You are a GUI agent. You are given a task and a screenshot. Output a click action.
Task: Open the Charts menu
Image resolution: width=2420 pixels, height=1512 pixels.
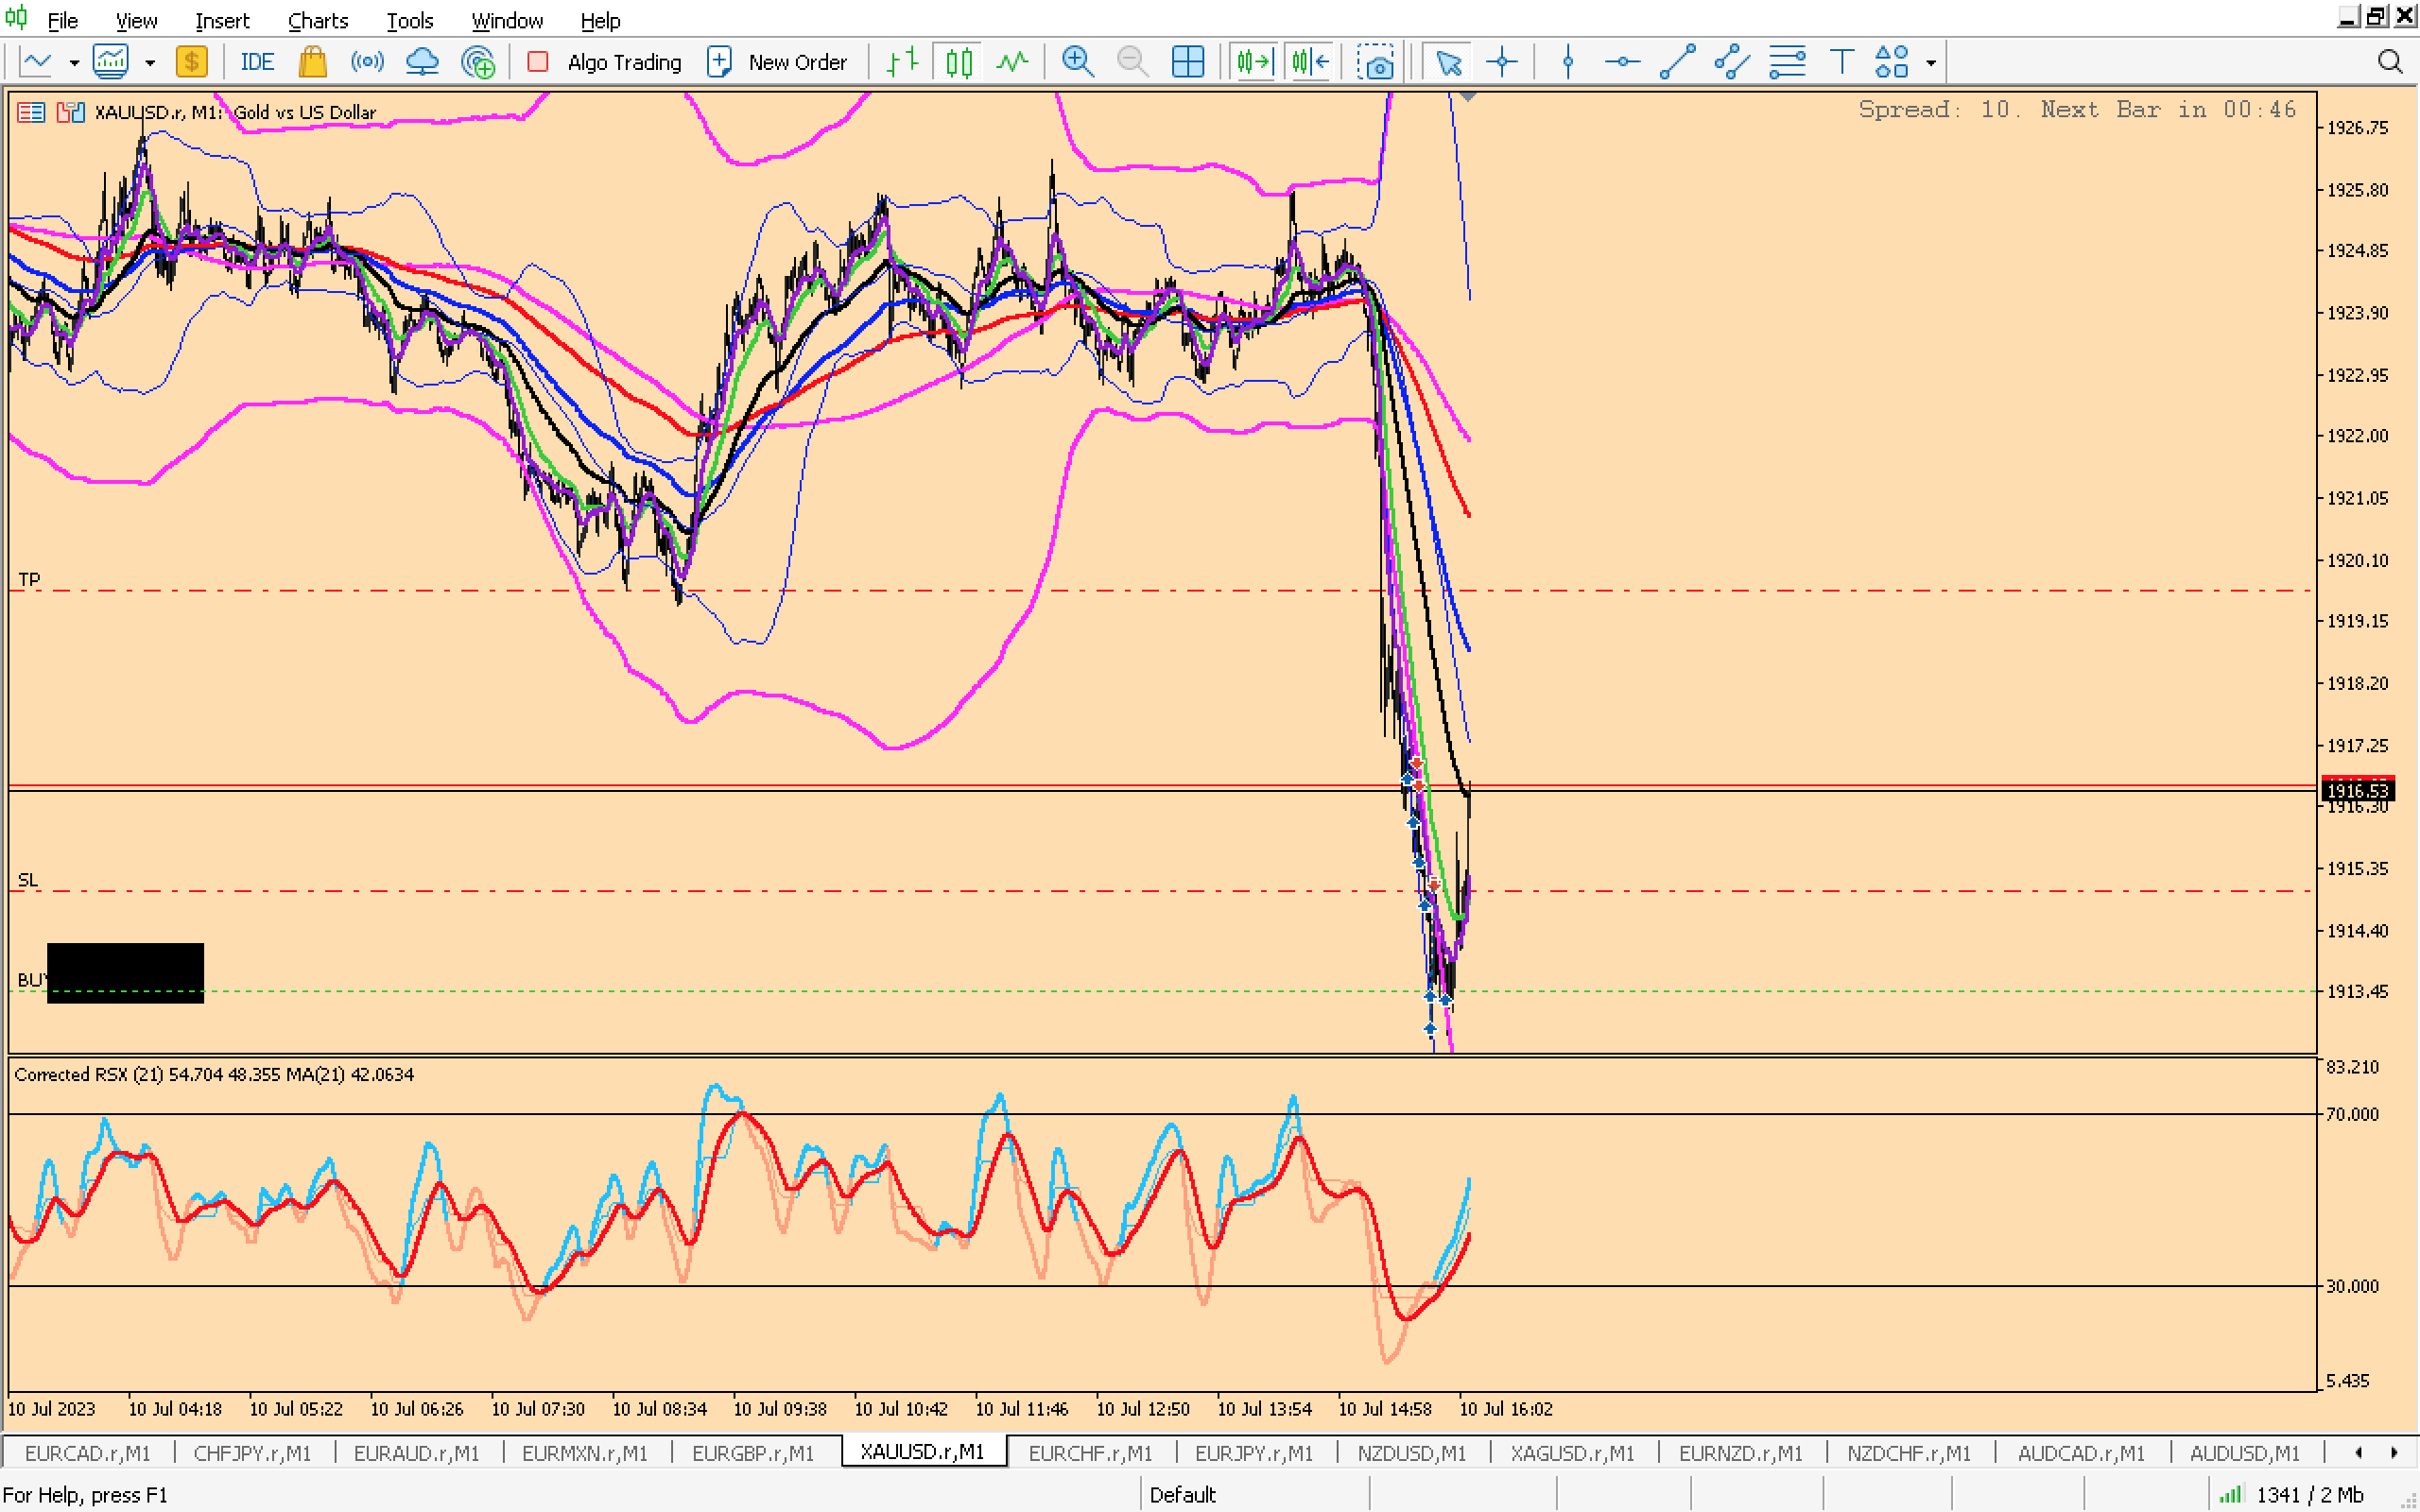coord(317,20)
